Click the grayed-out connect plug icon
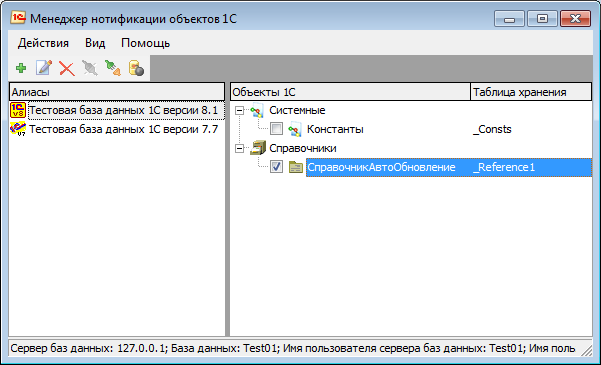This screenshot has width=601, height=365. pyautogui.click(x=90, y=68)
